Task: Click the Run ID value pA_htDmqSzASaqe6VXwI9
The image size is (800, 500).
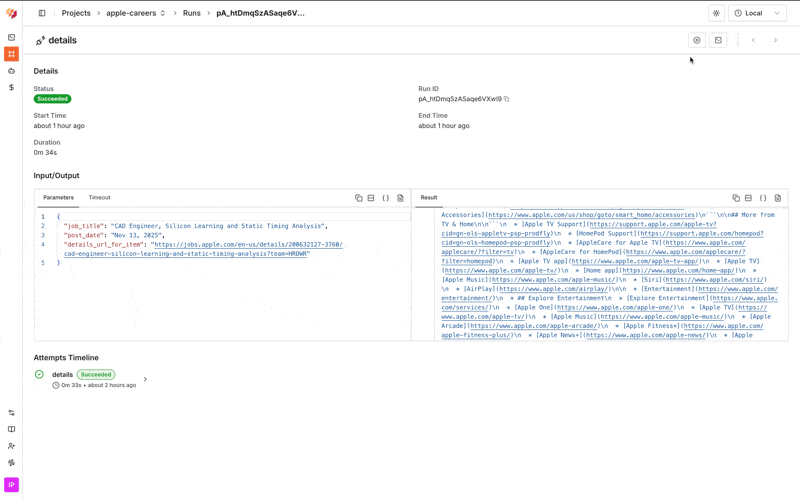Action: click(460, 99)
